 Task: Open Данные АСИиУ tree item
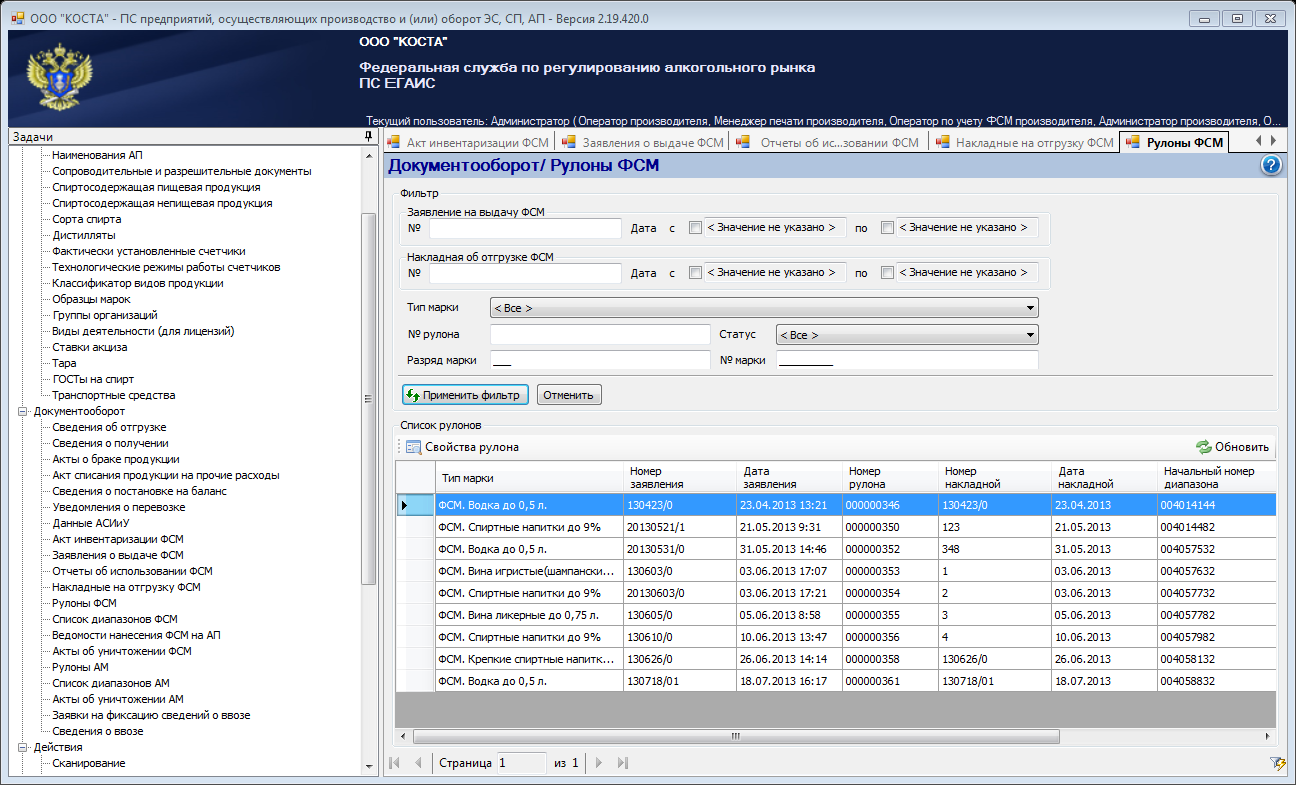(x=92, y=523)
